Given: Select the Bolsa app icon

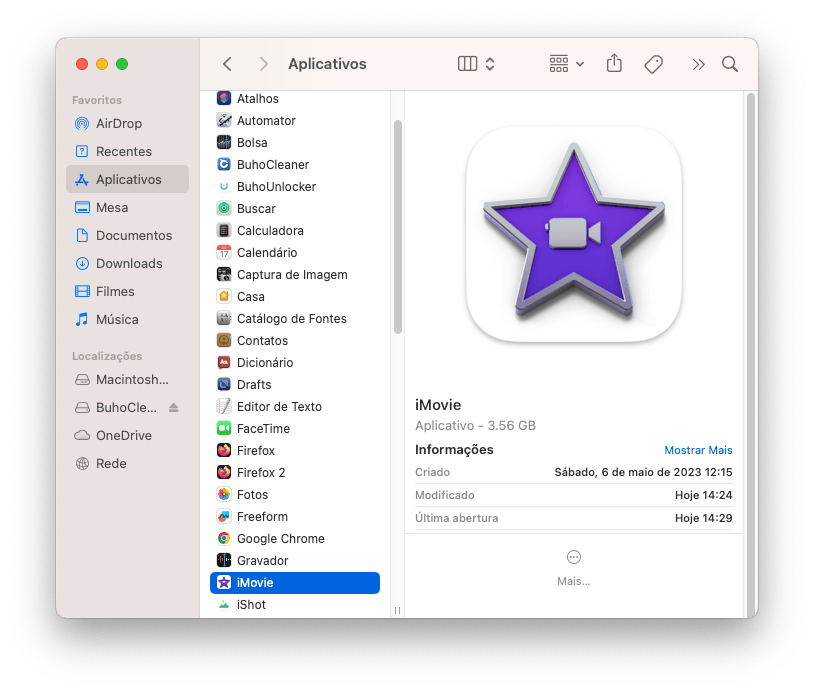Looking at the screenshot, I should click(224, 142).
